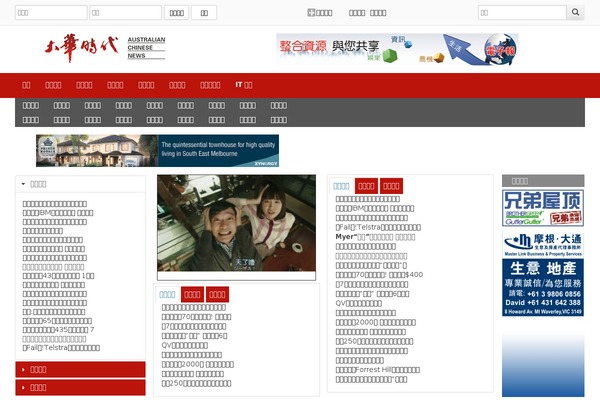Select the last red tab below the video
600x400 pixels.
tap(217, 294)
